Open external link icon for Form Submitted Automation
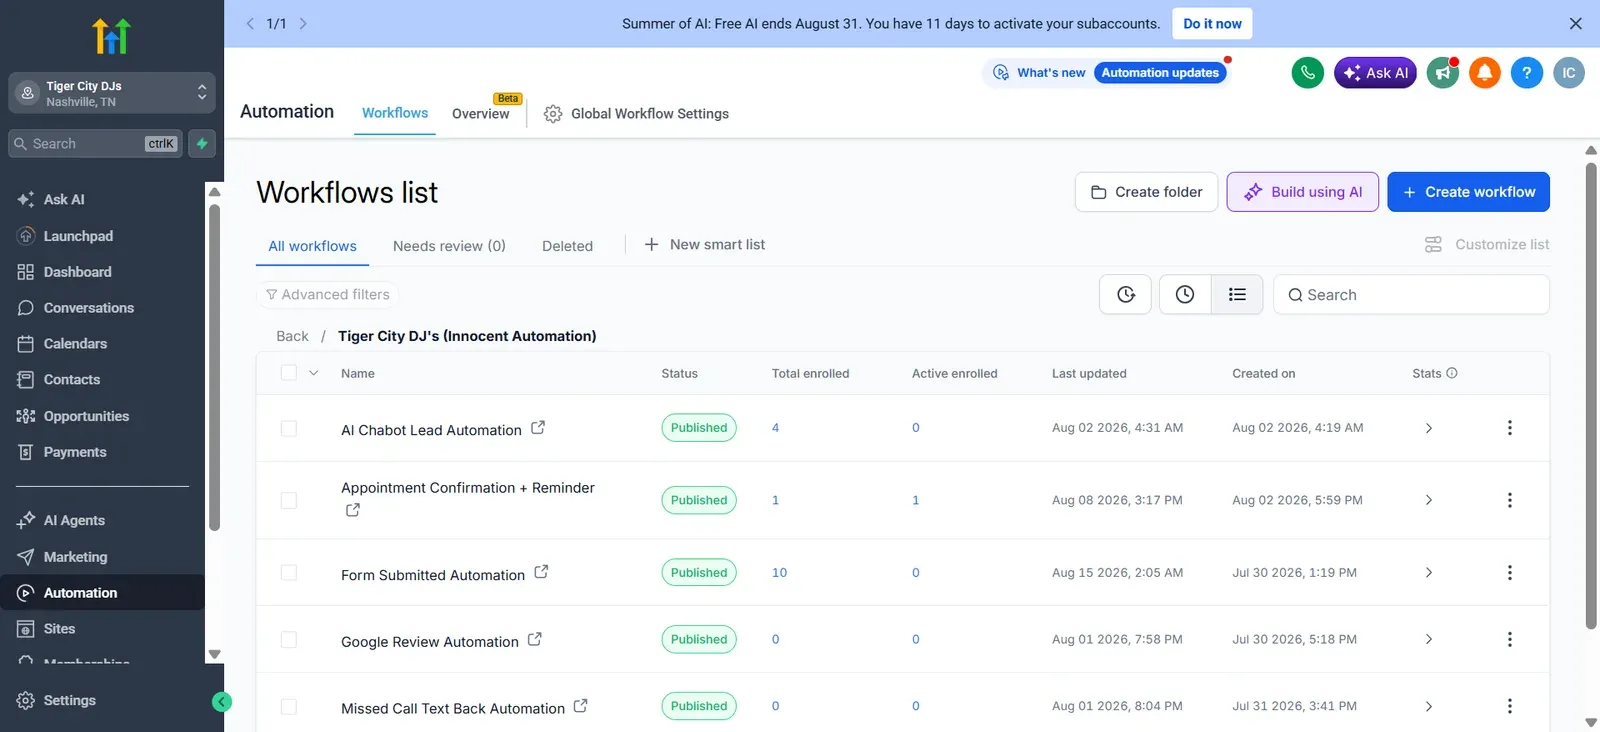1600x732 pixels. coord(541,572)
